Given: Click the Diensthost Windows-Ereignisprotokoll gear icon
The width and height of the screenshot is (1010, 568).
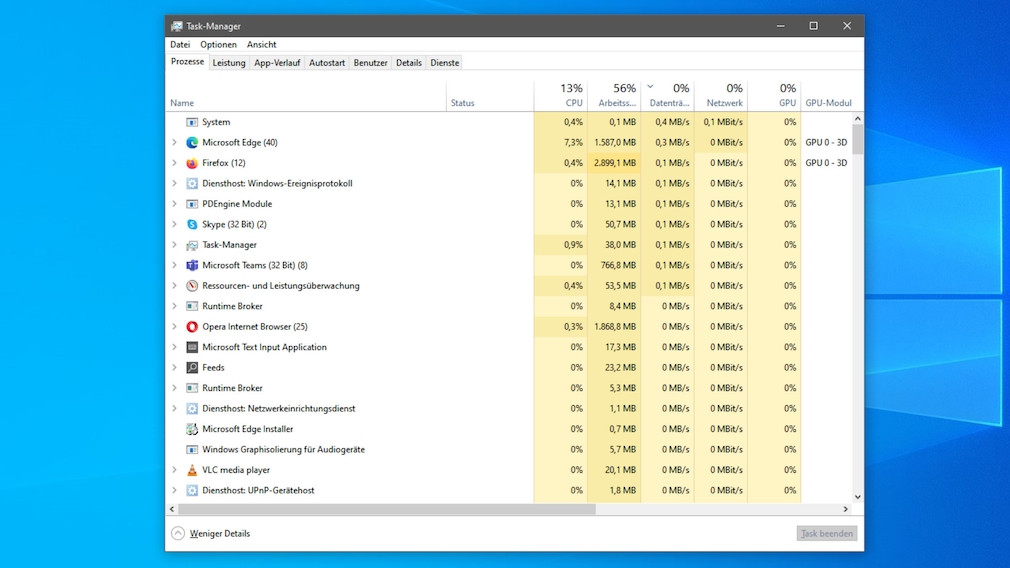Looking at the screenshot, I should (x=192, y=184).
